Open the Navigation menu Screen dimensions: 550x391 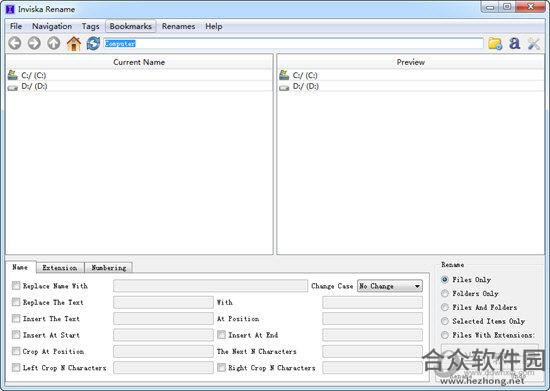(52, 26)
